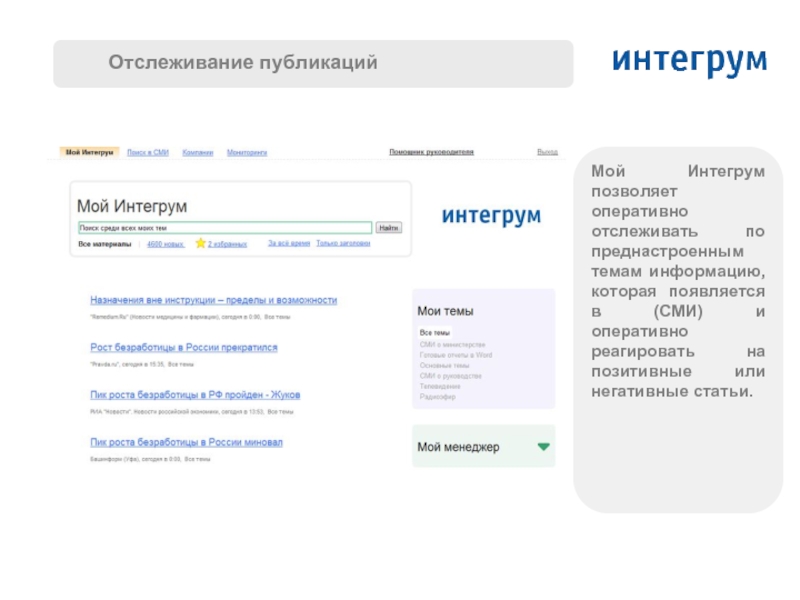Open the Помощник руководителя link
Screen dimensions: 800x600
[431, 152]
